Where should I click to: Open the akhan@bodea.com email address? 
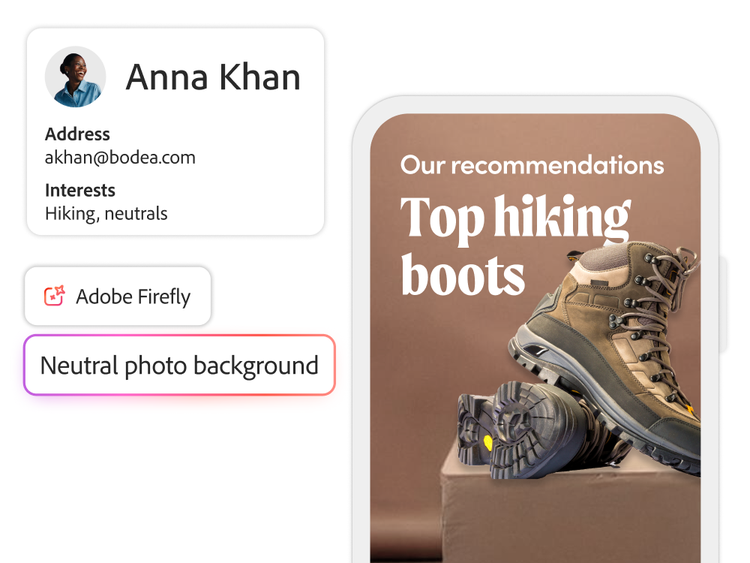point(120,157)
